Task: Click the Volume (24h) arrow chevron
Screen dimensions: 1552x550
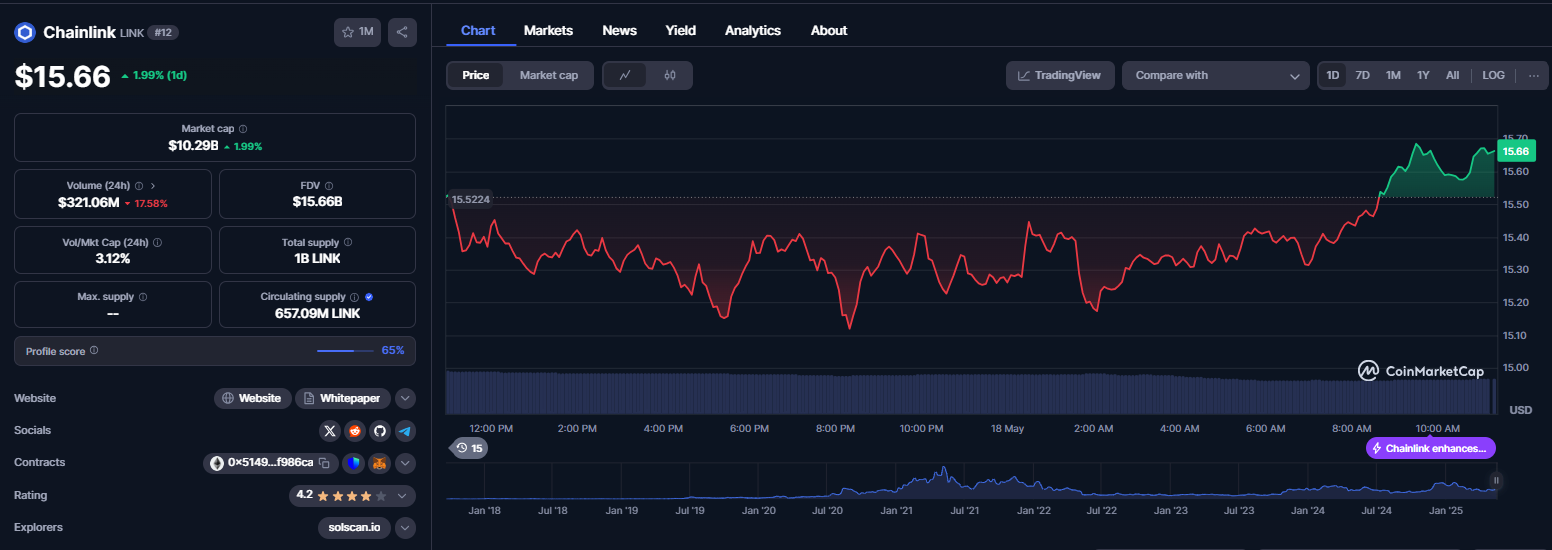Action: click(x=153, y=186)
